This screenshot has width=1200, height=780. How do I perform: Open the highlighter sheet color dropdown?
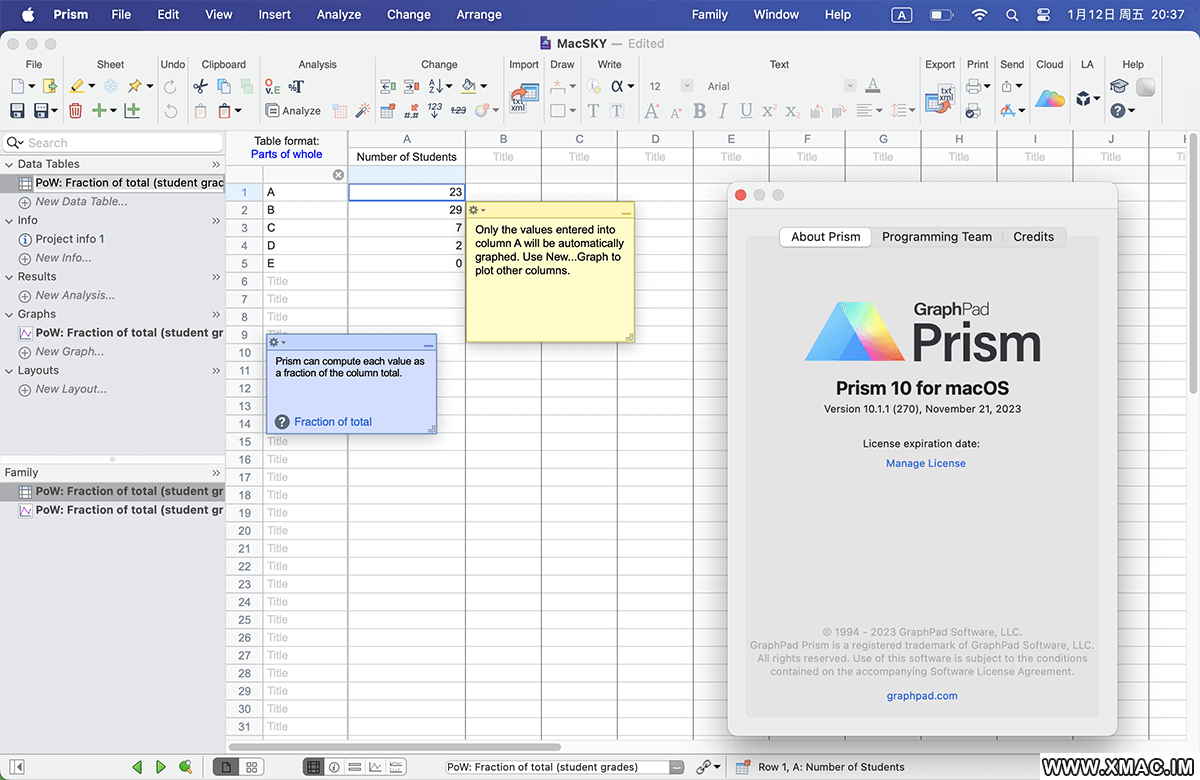pyautogui.click(x=91, y=87)
